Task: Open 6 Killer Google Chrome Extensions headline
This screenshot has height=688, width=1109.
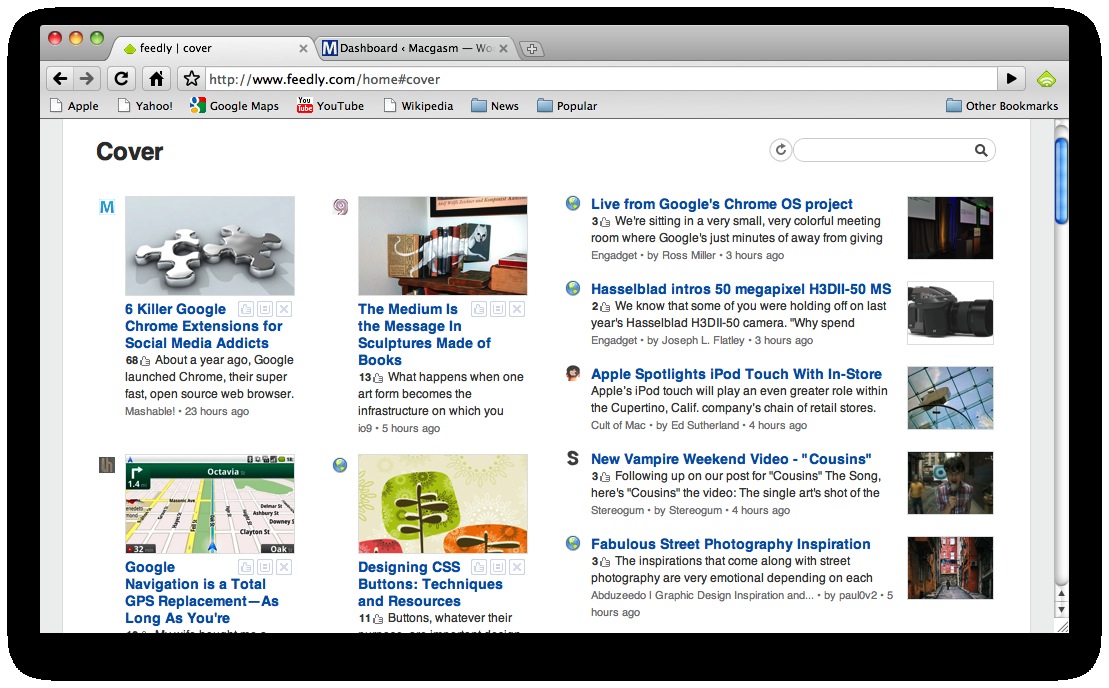Action: coord(204,326)
